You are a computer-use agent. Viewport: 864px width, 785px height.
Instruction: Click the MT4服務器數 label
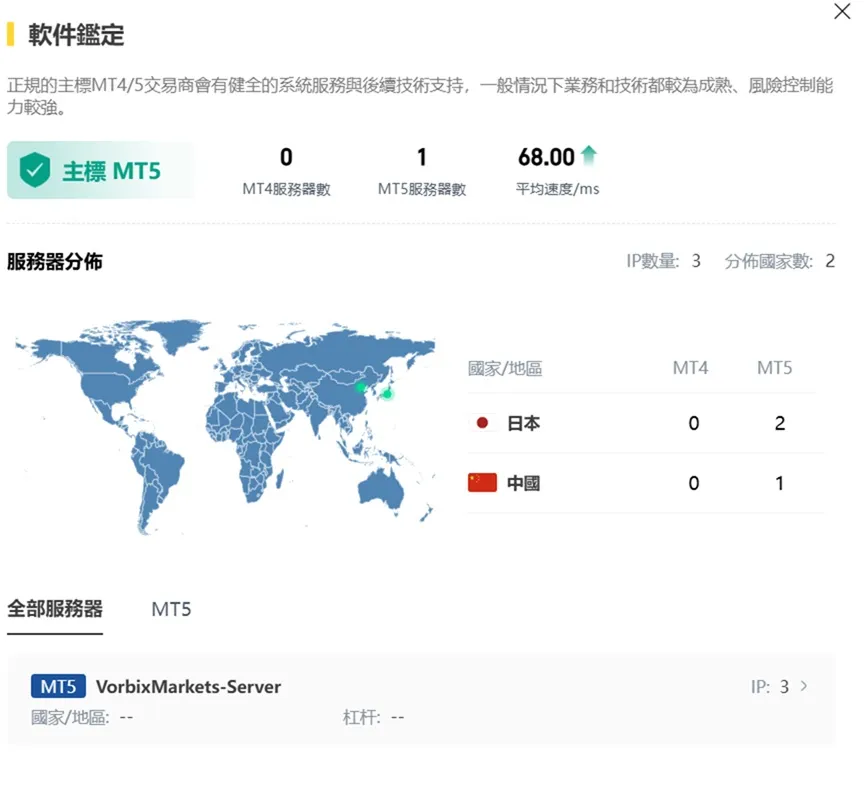click(287, 189)
